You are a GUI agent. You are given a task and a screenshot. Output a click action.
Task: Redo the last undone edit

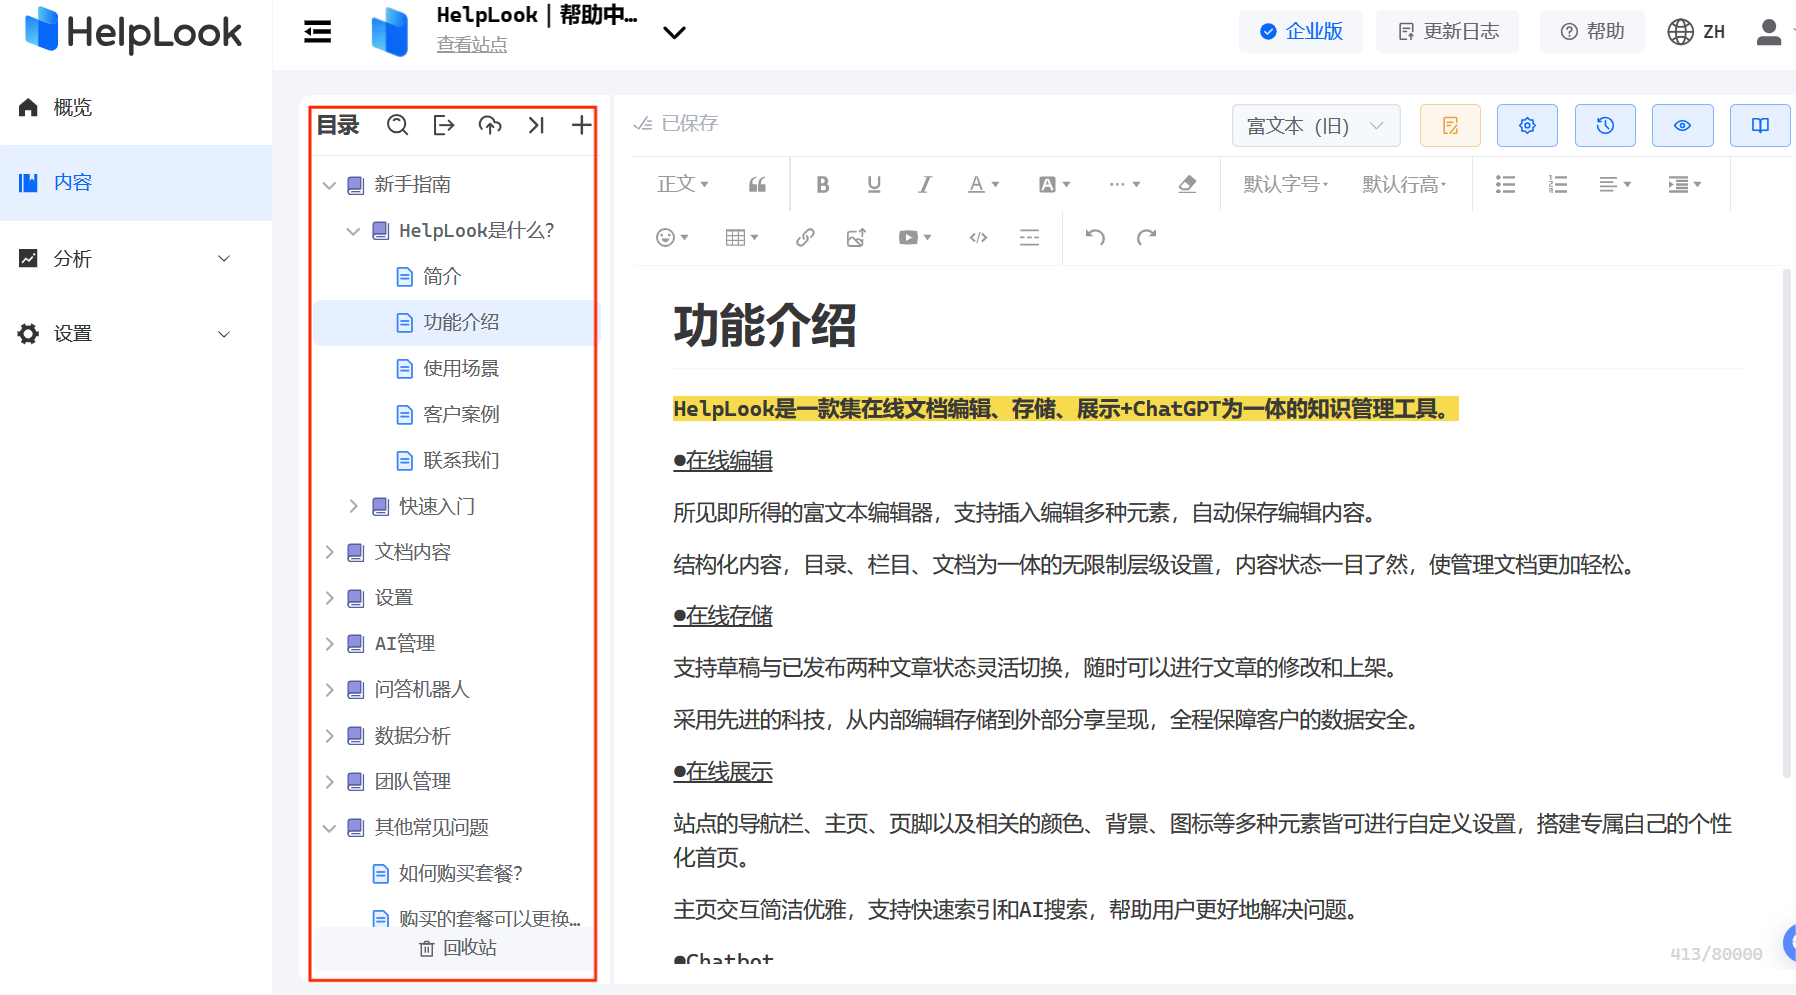click(x=1146, y=237)
